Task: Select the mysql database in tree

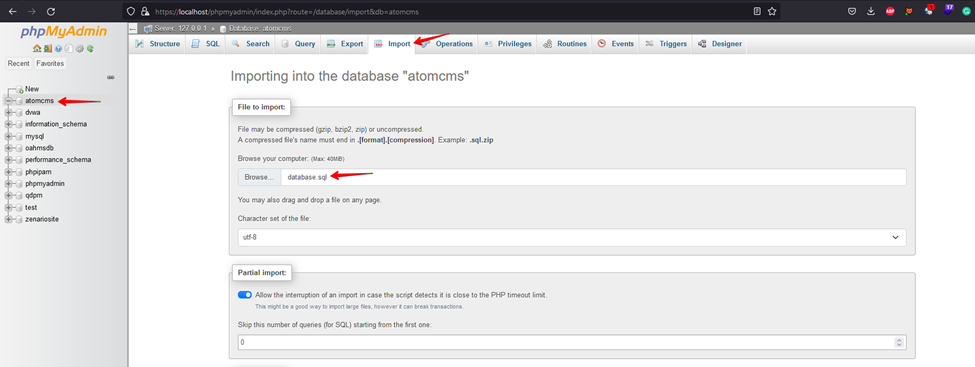Action: pyautogui.click(x=35, y=136)
